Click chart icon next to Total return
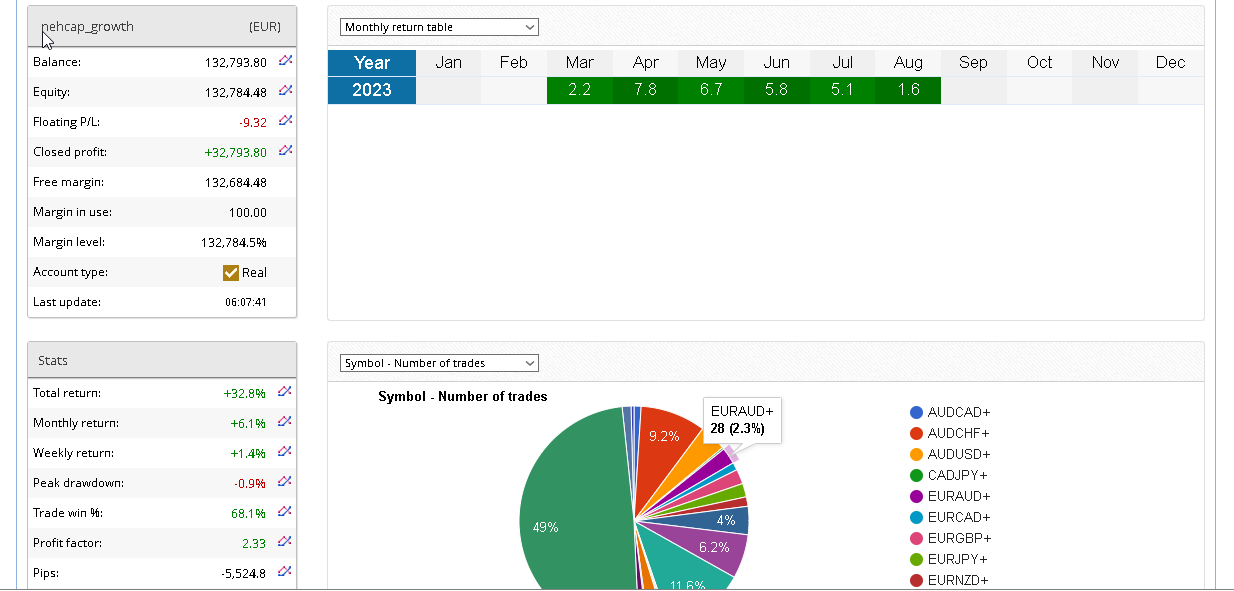The height and width of the screenshot is (591, 1234). coord(285,392)
